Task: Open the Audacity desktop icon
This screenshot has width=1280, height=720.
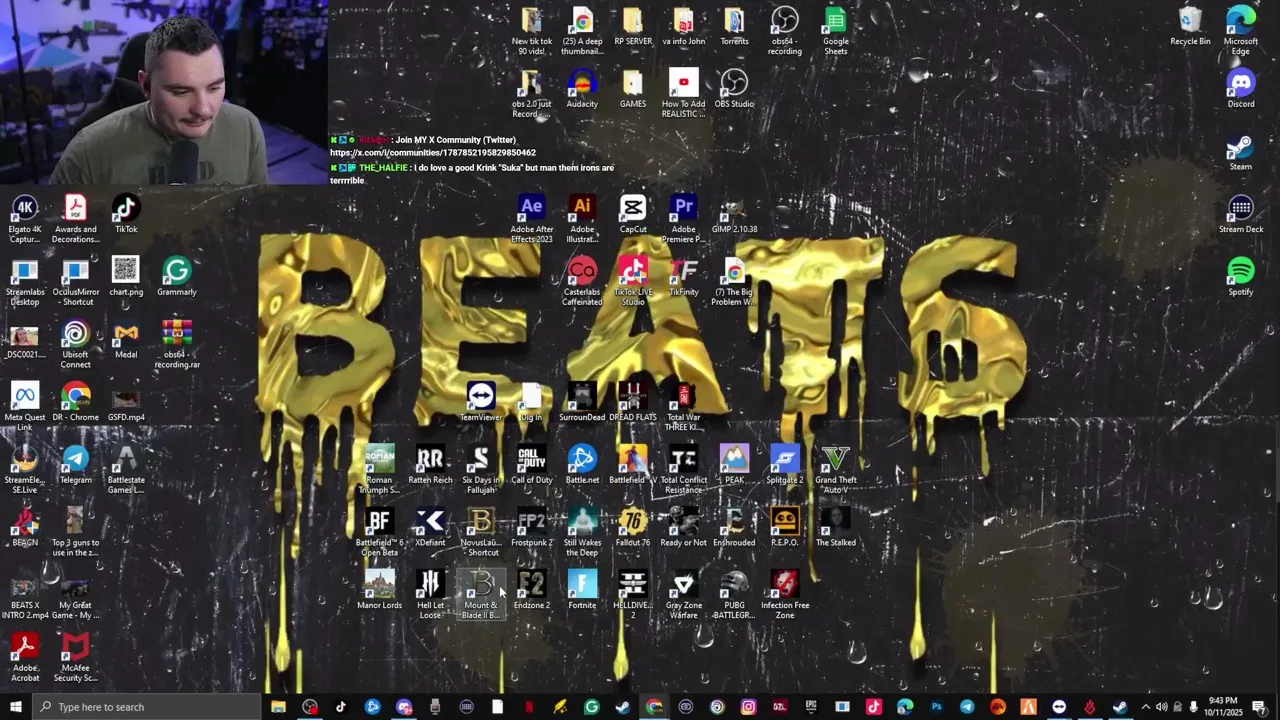Action: 582,88
